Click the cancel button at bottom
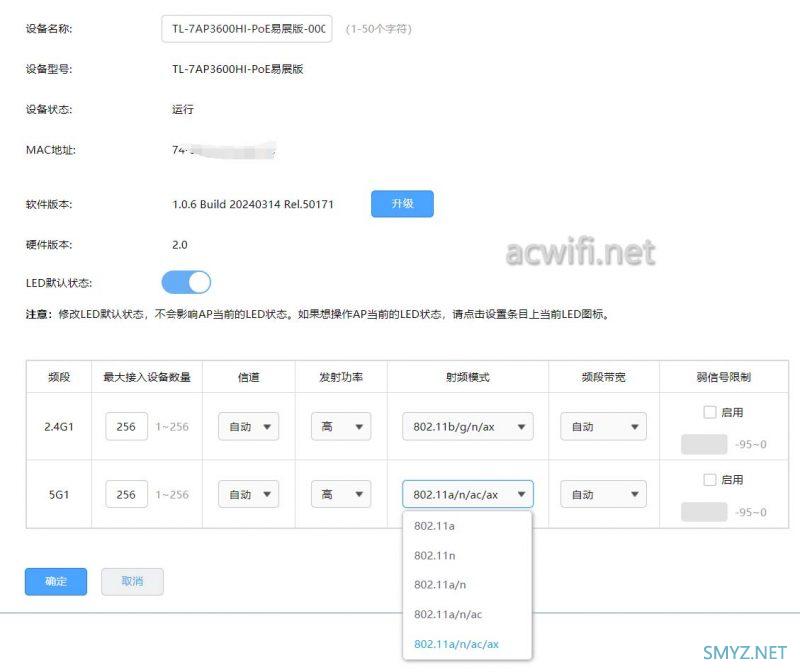Image resolution: width=800 pixels, height=672 pixels. (132, 582)
